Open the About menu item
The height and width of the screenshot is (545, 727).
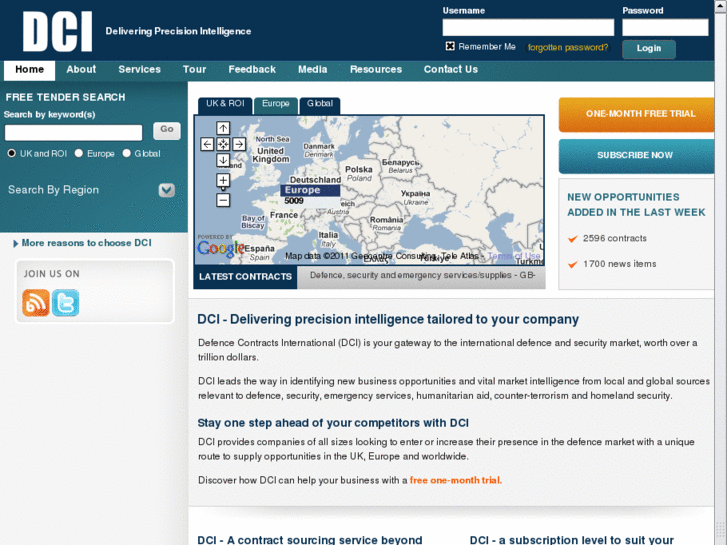[x=81, y=70]
